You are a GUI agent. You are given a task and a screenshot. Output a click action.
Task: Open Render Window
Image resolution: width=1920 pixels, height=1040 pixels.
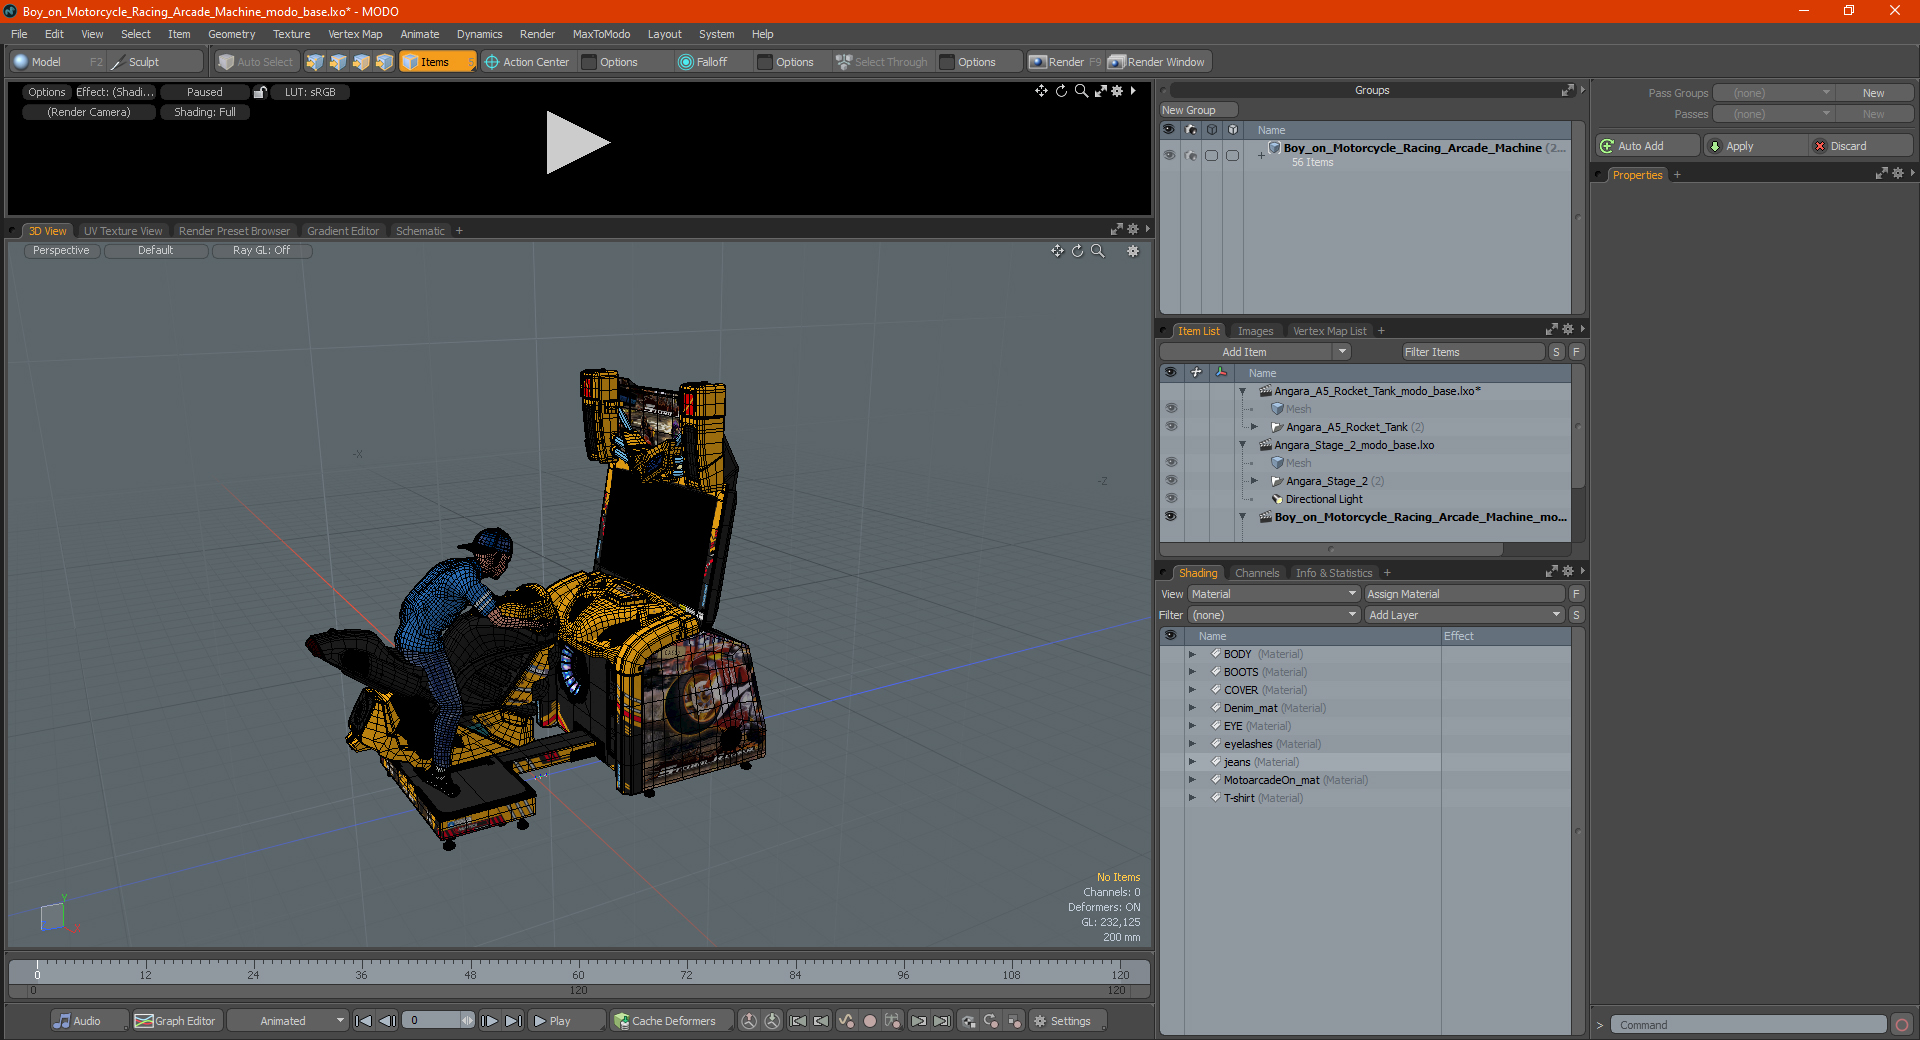click(x=1158, y=62)
